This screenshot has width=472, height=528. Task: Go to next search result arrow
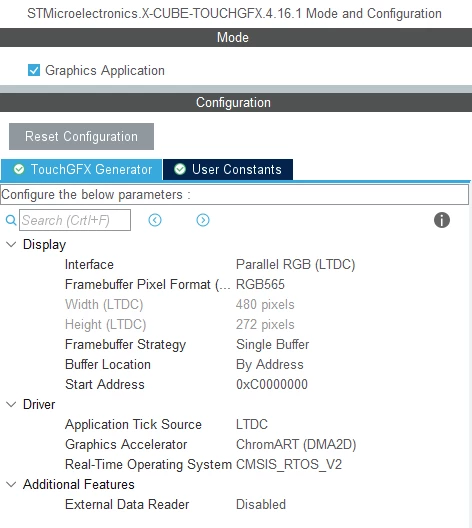(x=203, y=220)
